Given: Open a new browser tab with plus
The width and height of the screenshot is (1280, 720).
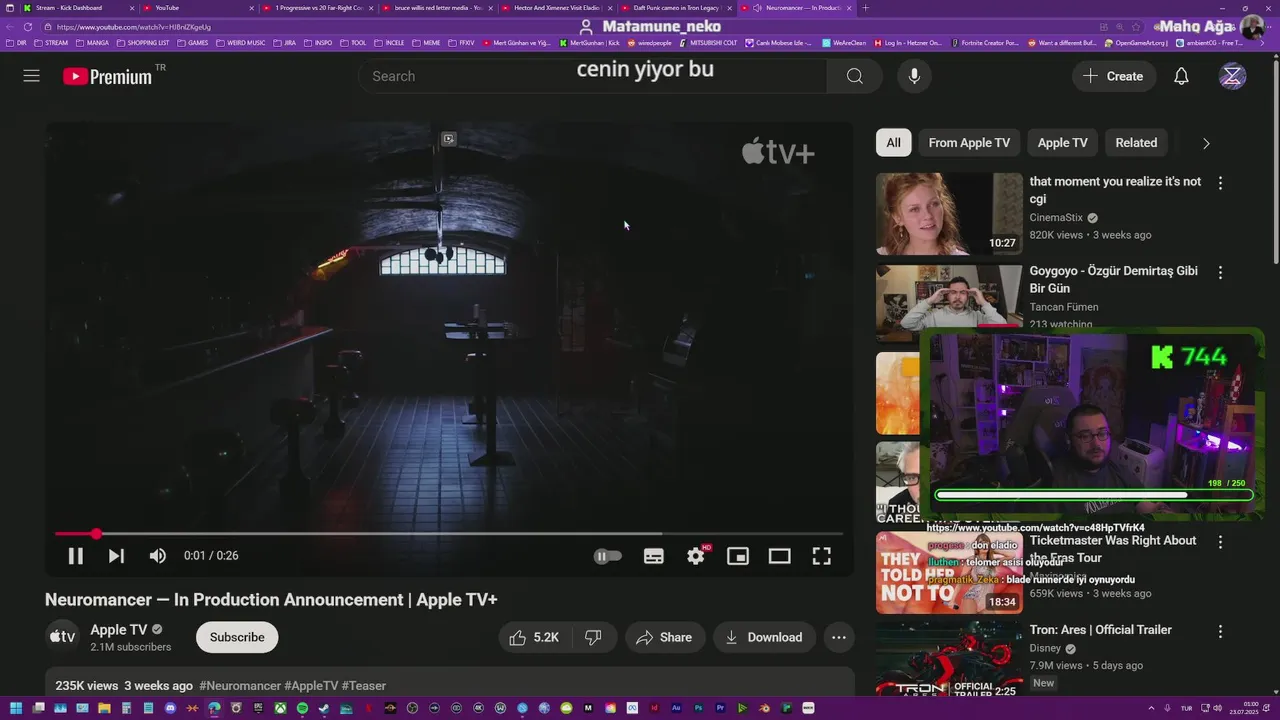Looking at the screenshot, I should coord(866,8).
